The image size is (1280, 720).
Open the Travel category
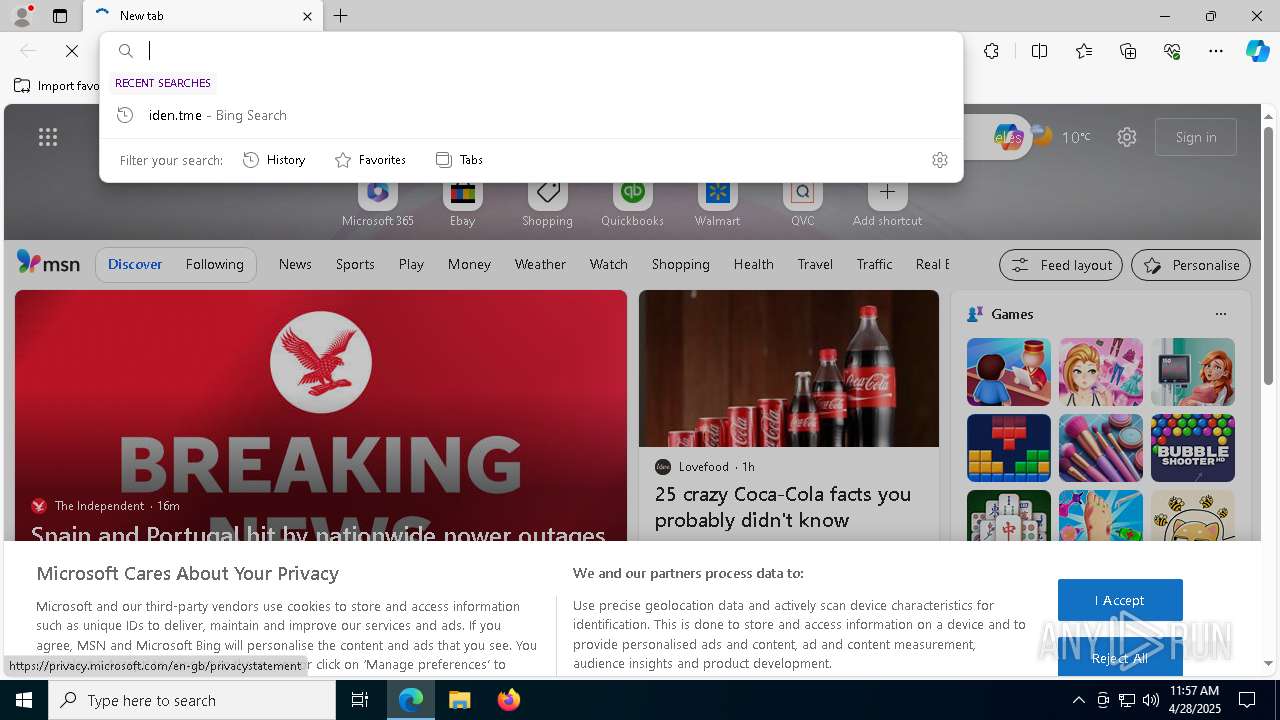815,264
